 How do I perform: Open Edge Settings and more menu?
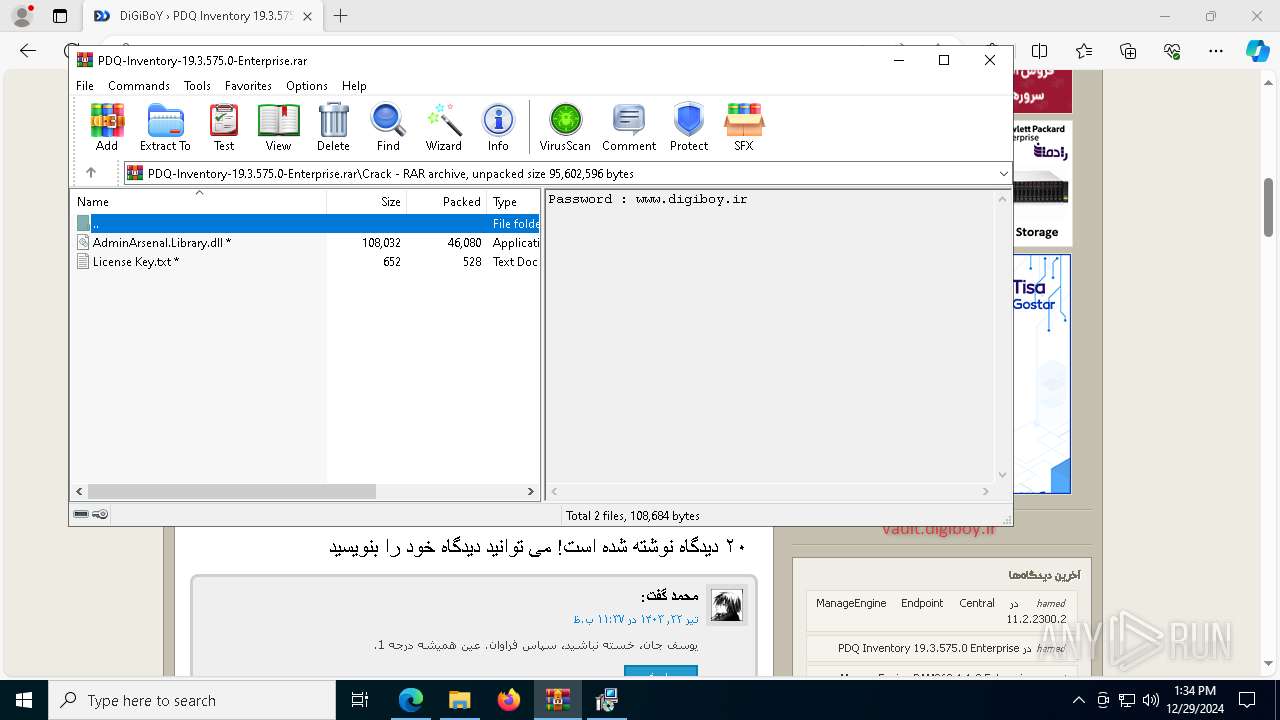coord(1216,51)
